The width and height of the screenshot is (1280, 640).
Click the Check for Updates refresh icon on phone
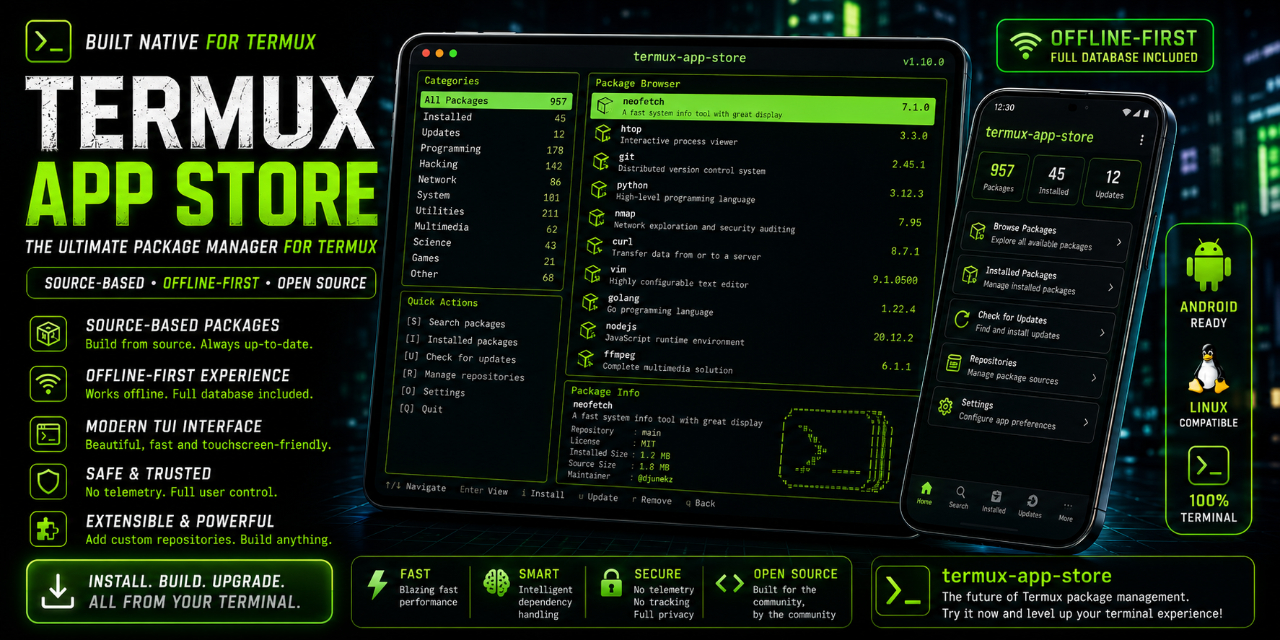[x=961, y=320]
